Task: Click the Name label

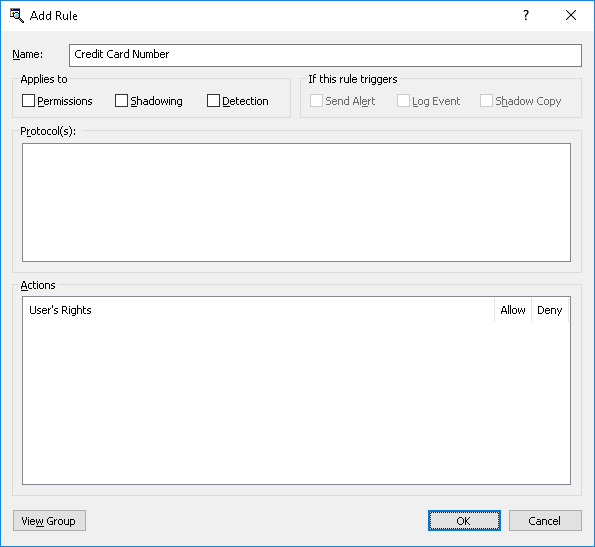Action: coord(27,54)
